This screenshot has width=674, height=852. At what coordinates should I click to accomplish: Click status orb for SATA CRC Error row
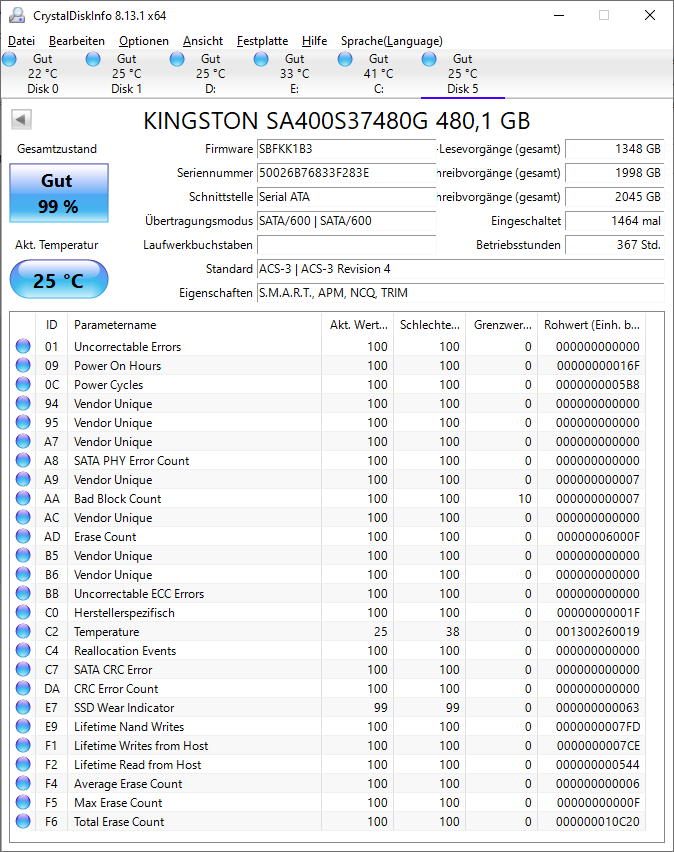[23, 669]
